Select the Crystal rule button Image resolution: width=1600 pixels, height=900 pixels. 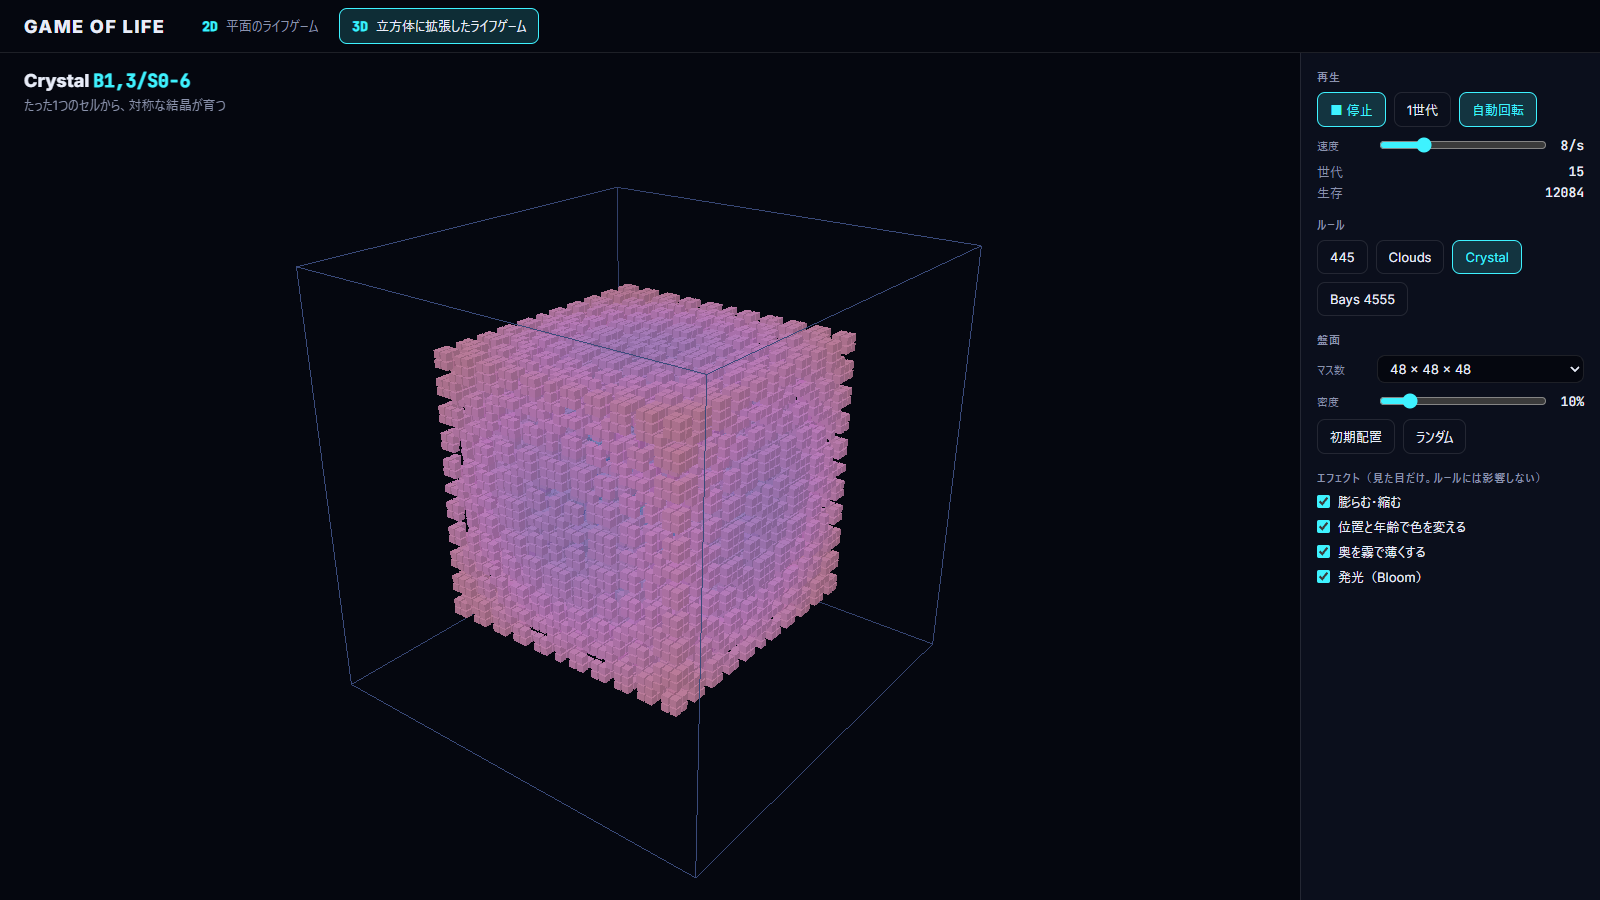point(1487,257)
